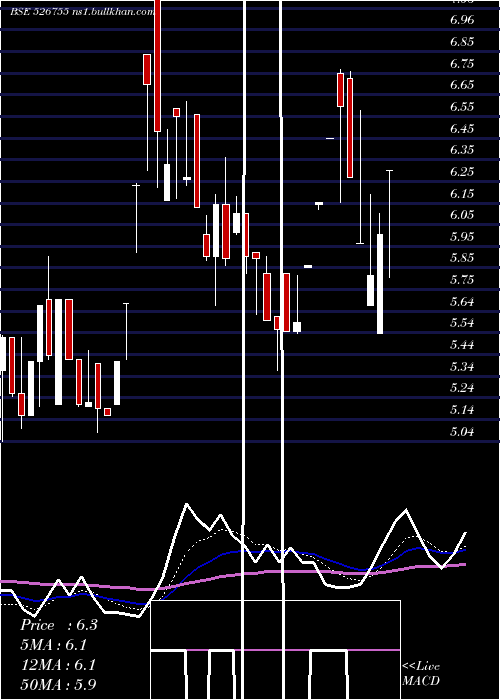Click the 5.95 price axis label
500x700 pixels.
[x=462, y=236]
